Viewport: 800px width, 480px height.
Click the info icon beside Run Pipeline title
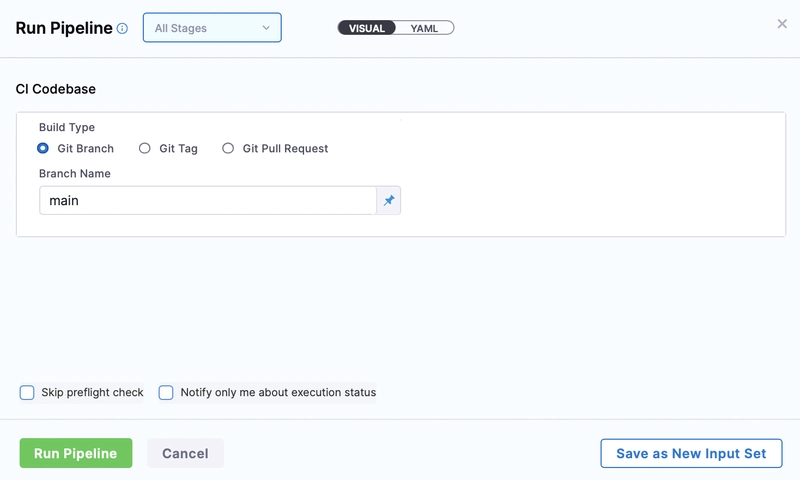pos(122,29)
